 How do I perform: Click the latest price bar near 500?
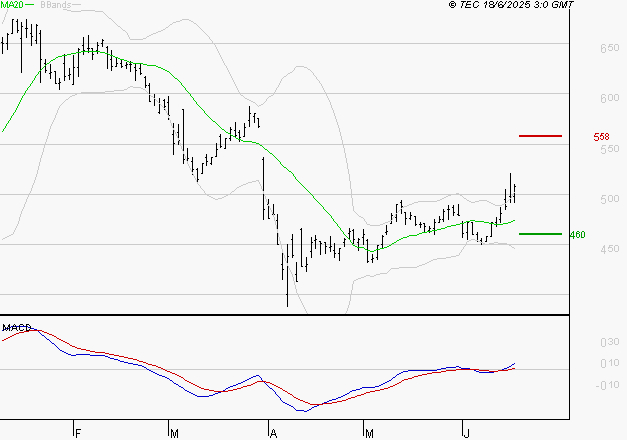click(x=515, y=193)
